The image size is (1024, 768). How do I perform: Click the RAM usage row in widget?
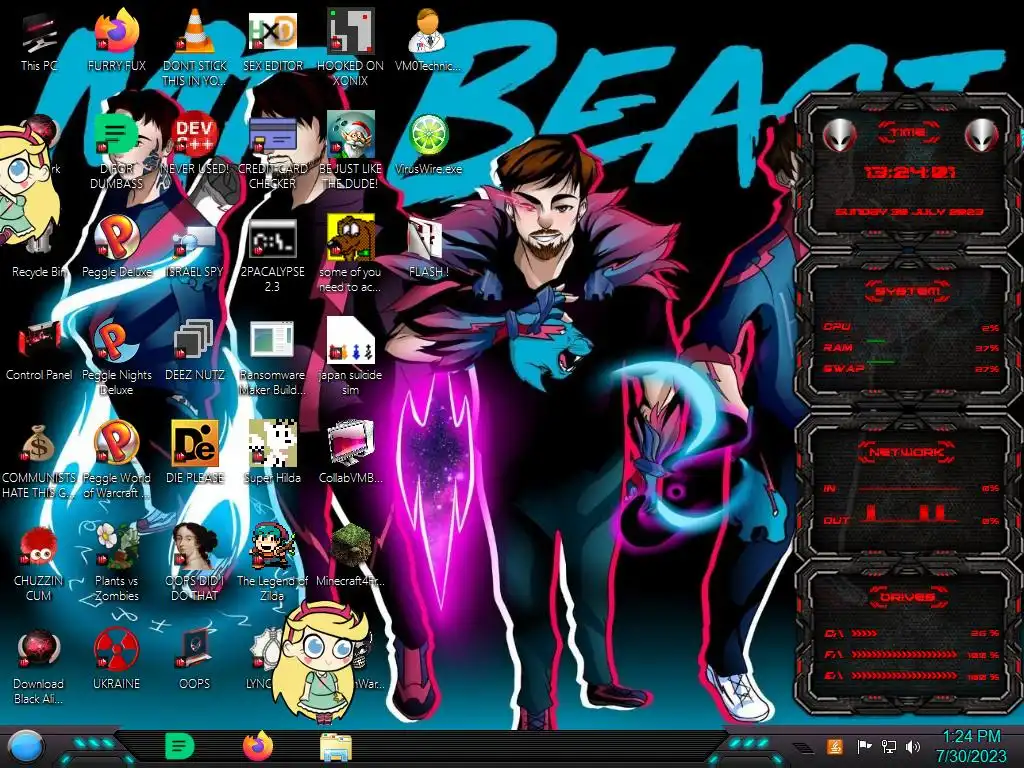click(x=911, y=348)
